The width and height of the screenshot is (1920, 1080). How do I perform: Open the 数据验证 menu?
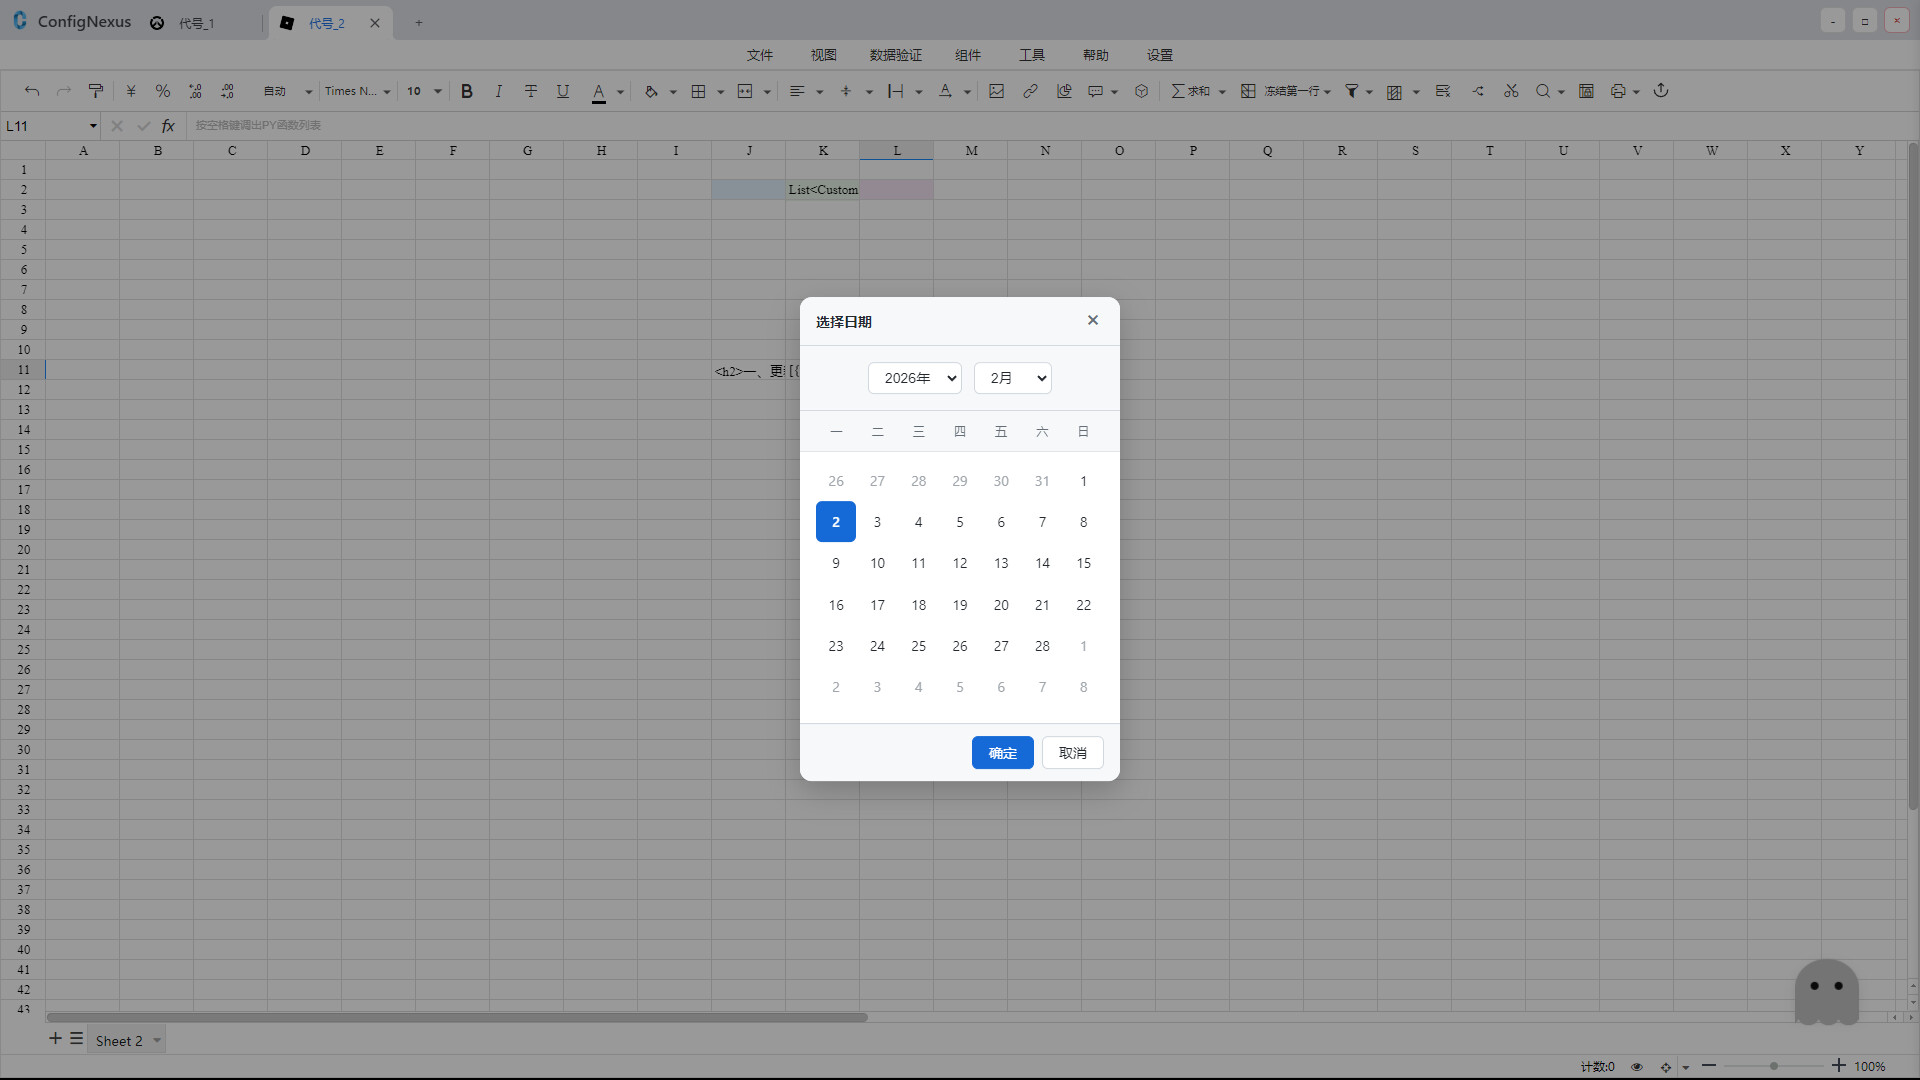pyautogui.click(x=896, y=55)
